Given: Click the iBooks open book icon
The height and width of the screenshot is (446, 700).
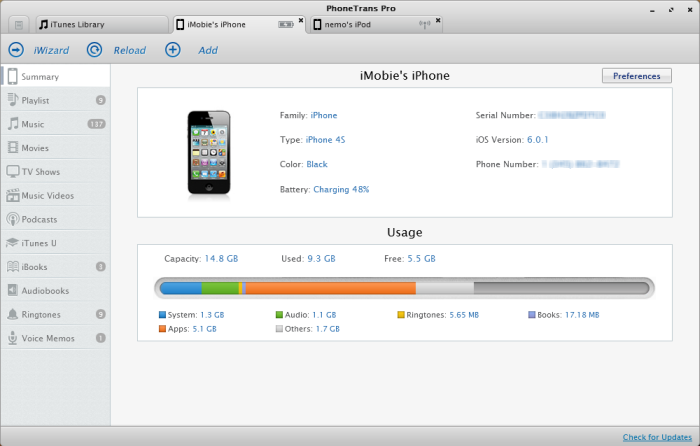Looking at the screenshot, I should pos(13,267).
